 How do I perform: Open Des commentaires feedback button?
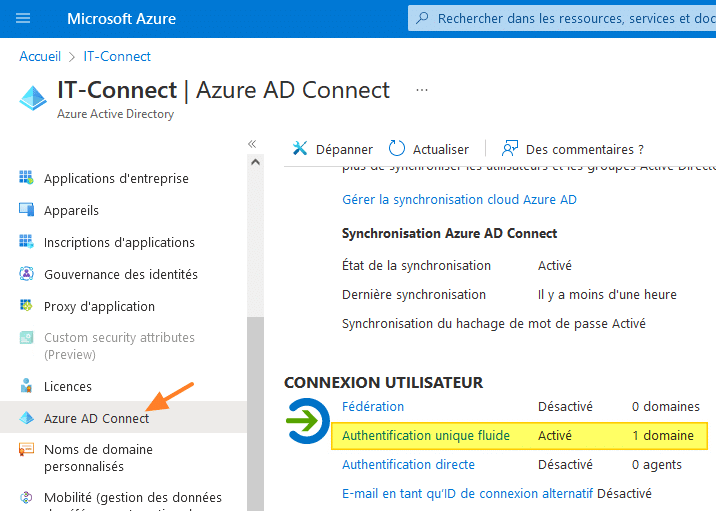[572, 149]
